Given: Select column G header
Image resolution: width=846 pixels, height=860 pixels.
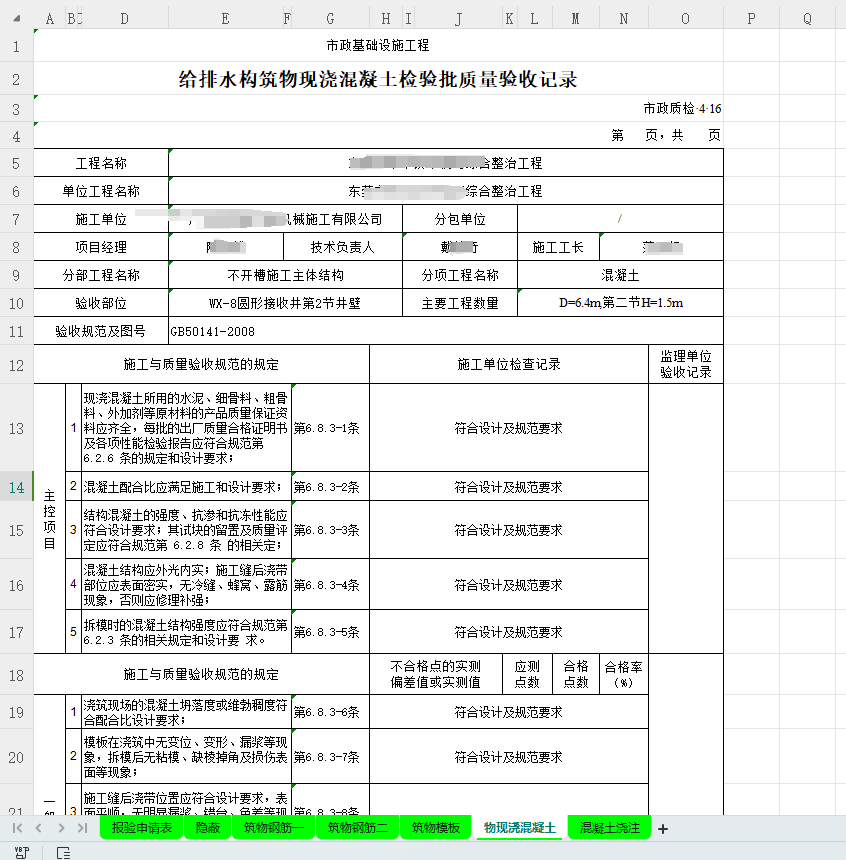Looking at the screenshot, I should [x=330, y=19].
